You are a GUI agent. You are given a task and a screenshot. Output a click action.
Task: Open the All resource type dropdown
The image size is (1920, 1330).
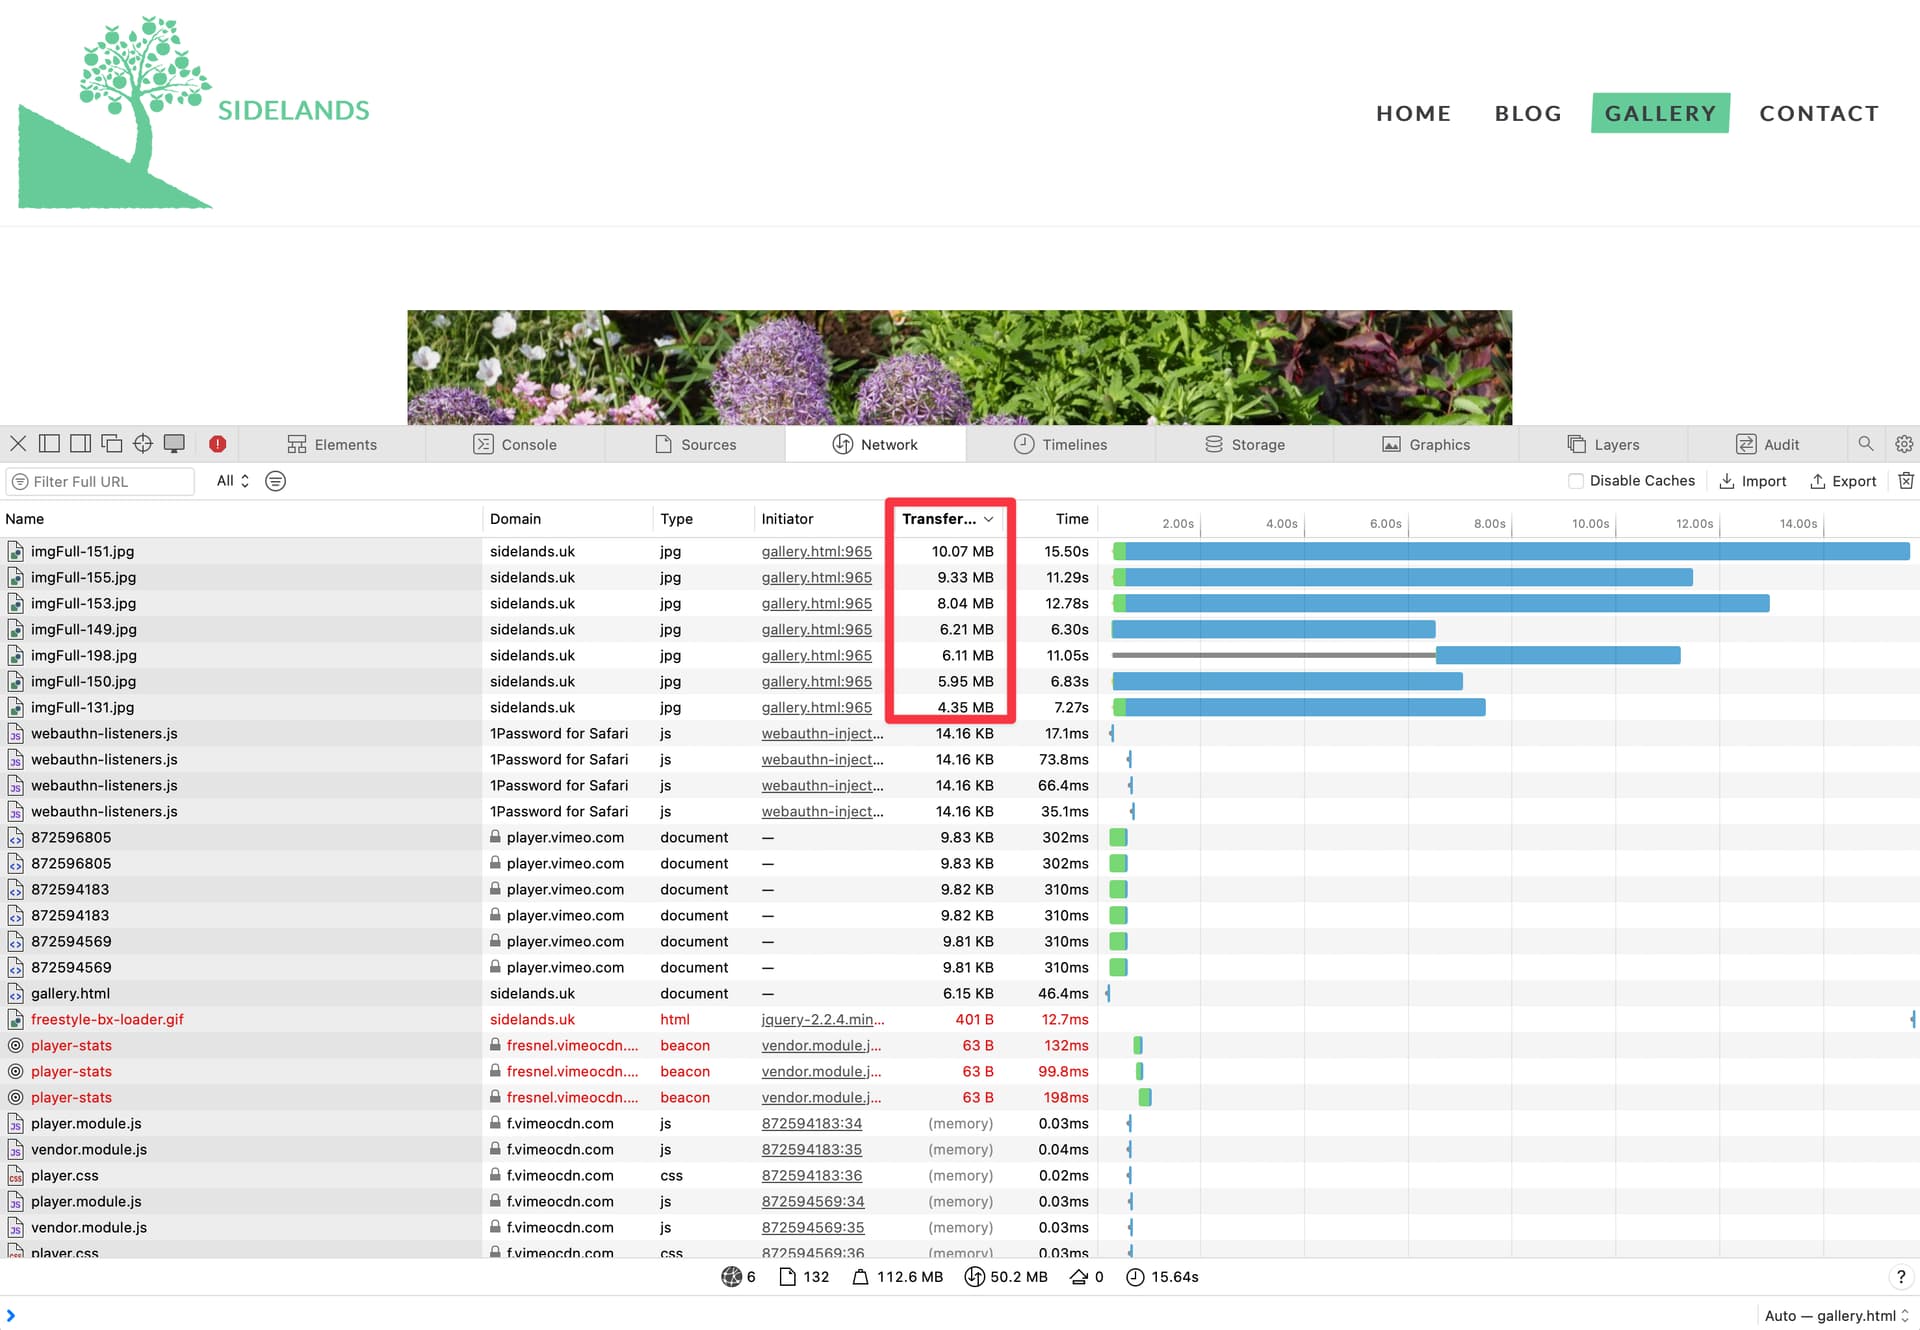click(x=233, y=481)
